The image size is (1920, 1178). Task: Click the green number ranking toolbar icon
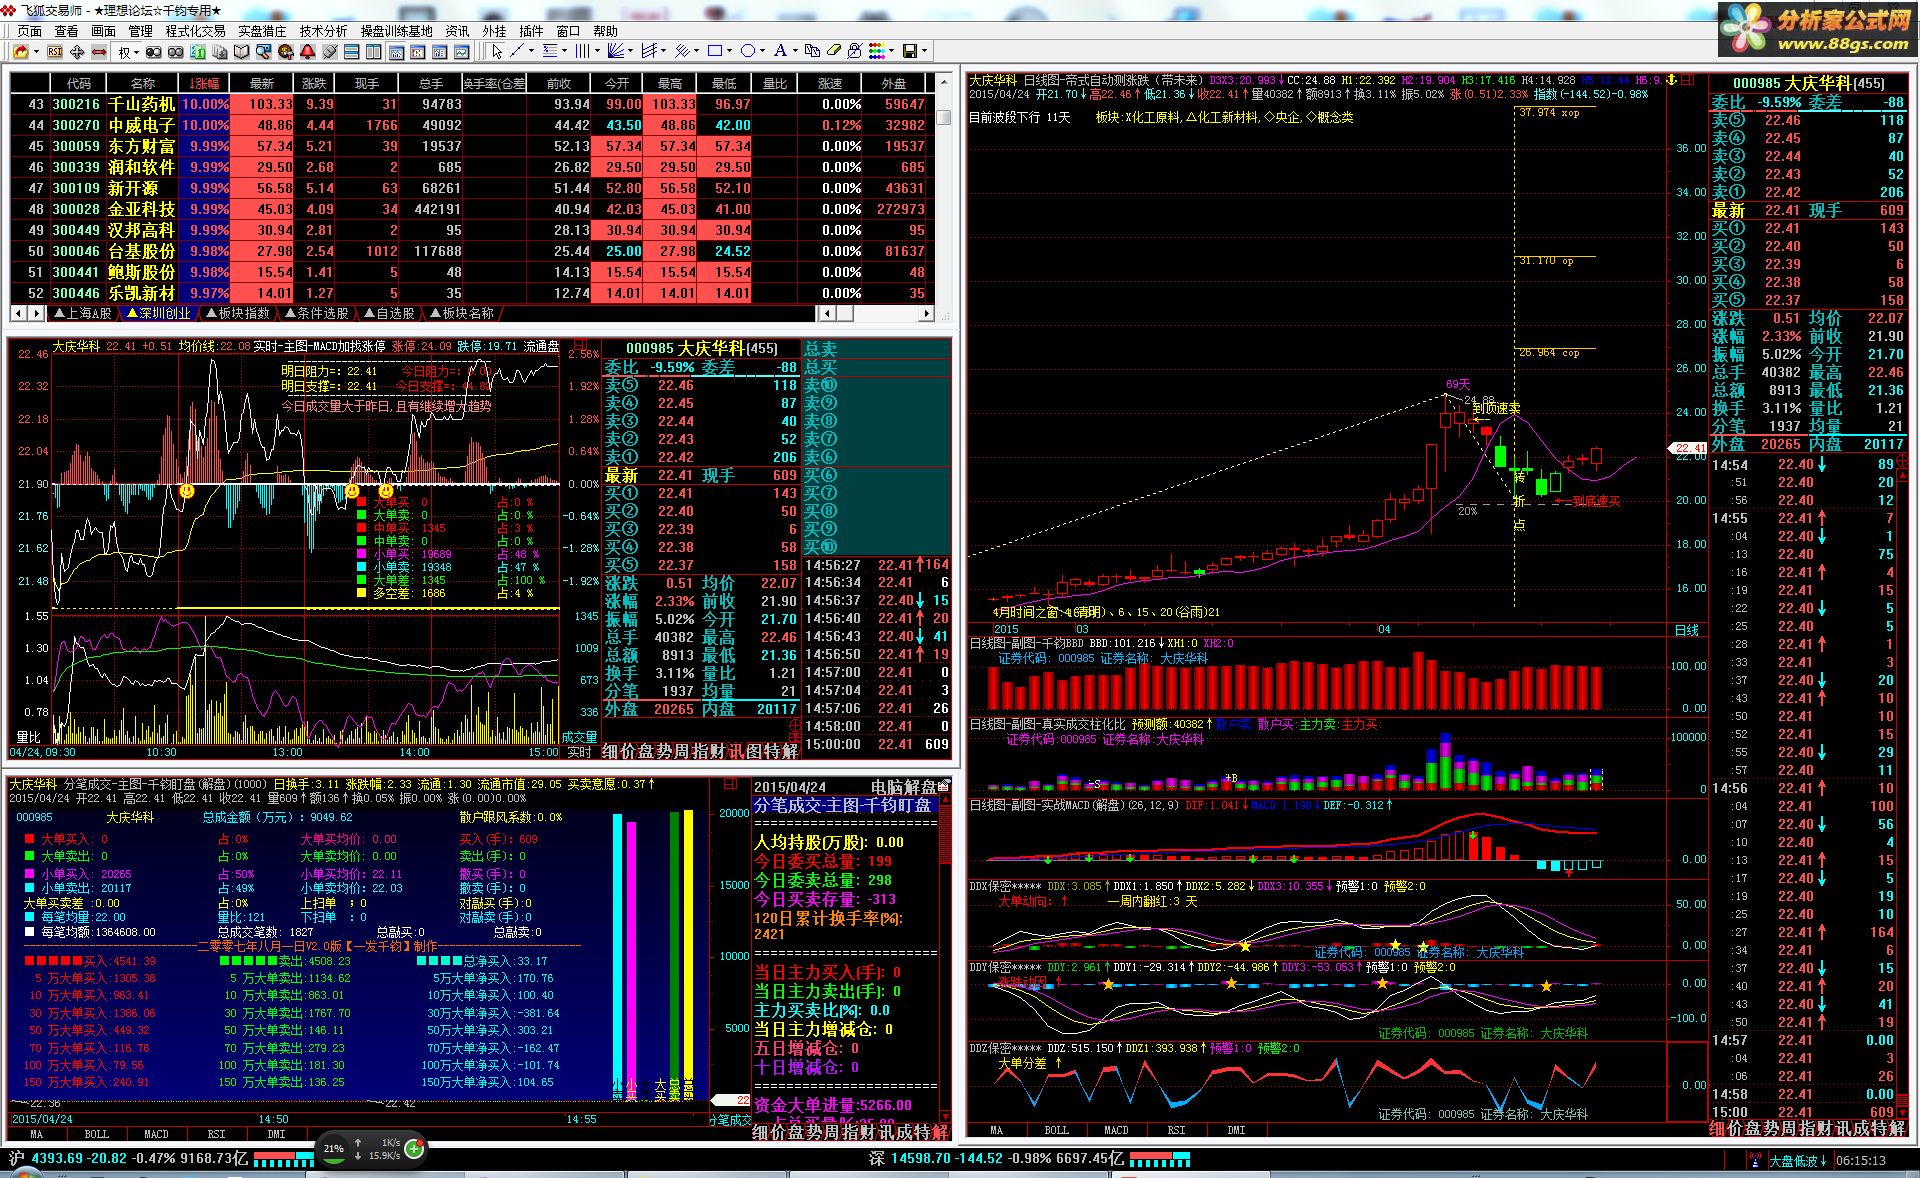point(198,52)
